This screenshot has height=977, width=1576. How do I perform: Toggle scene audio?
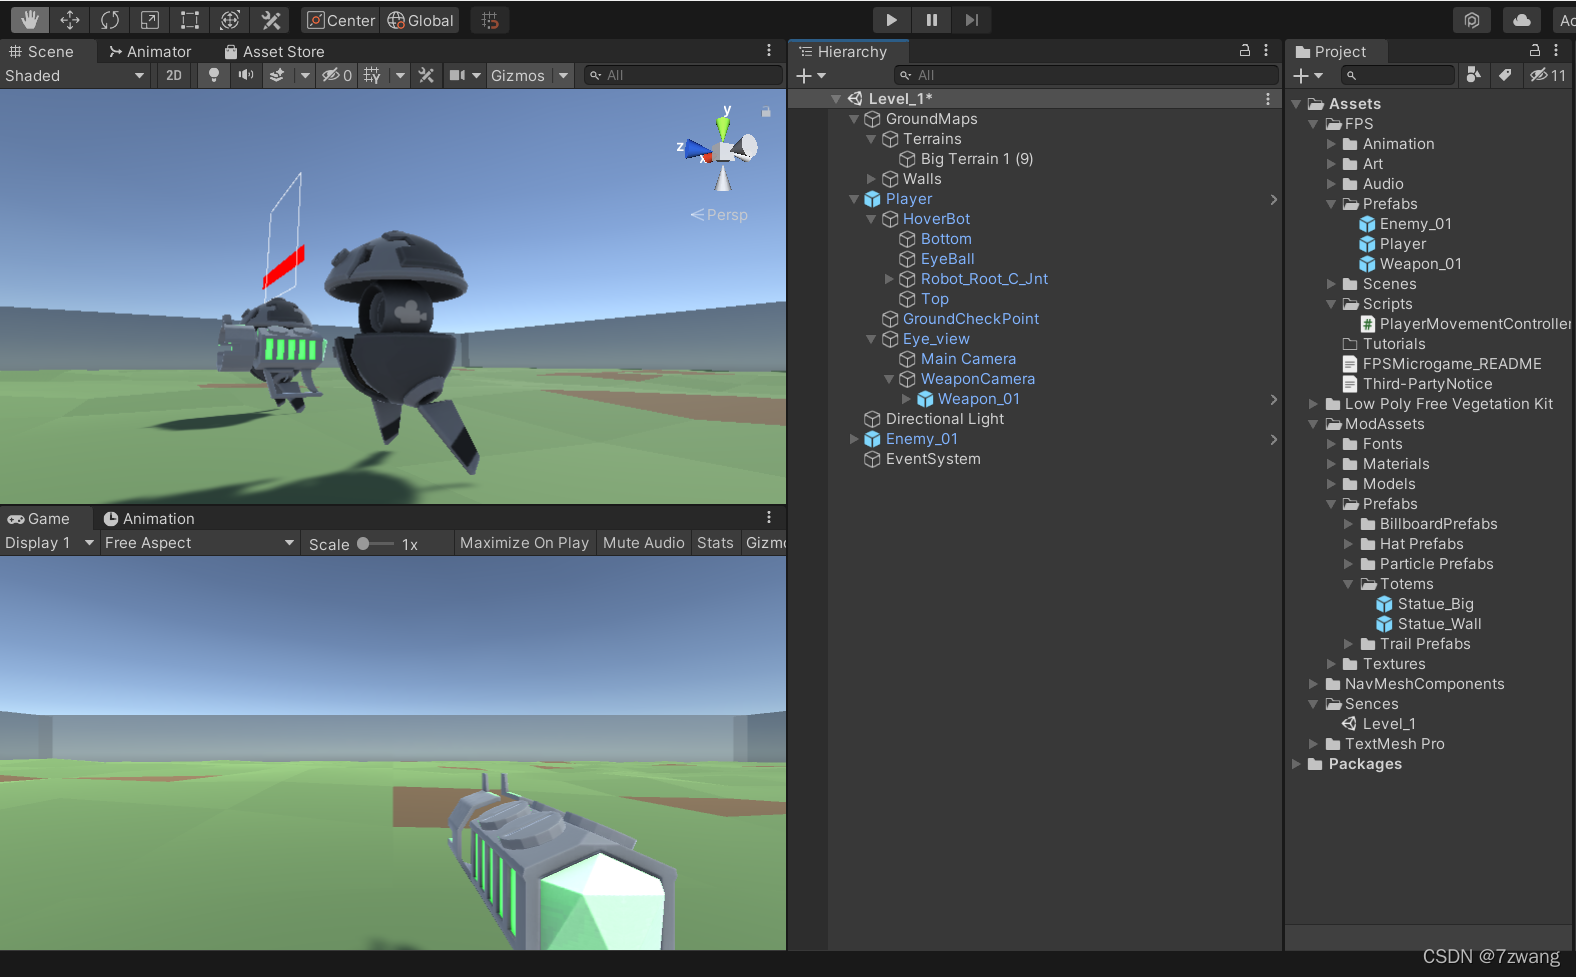(246, 75)
